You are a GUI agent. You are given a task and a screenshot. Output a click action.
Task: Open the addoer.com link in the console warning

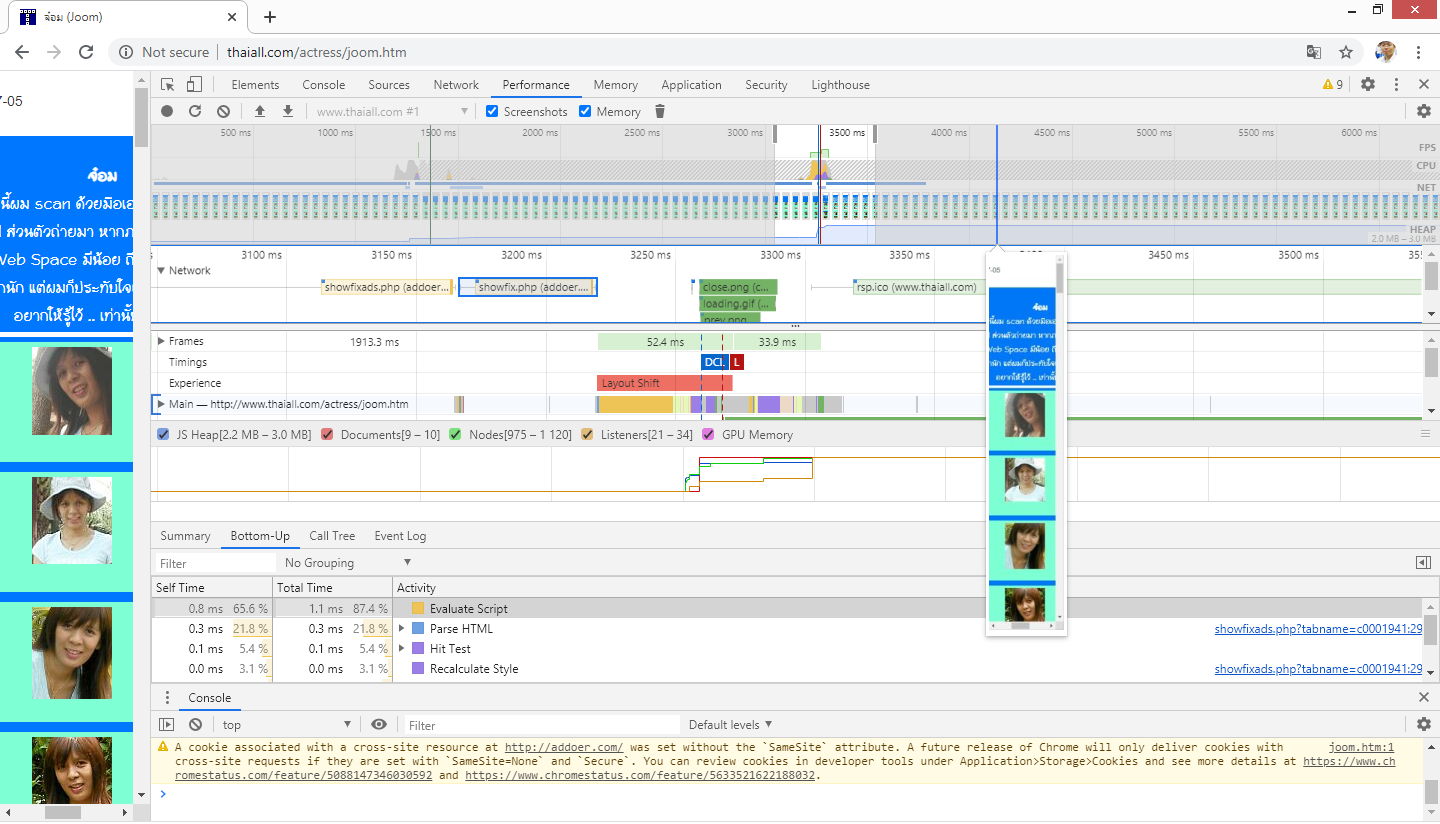pos(564,747)
